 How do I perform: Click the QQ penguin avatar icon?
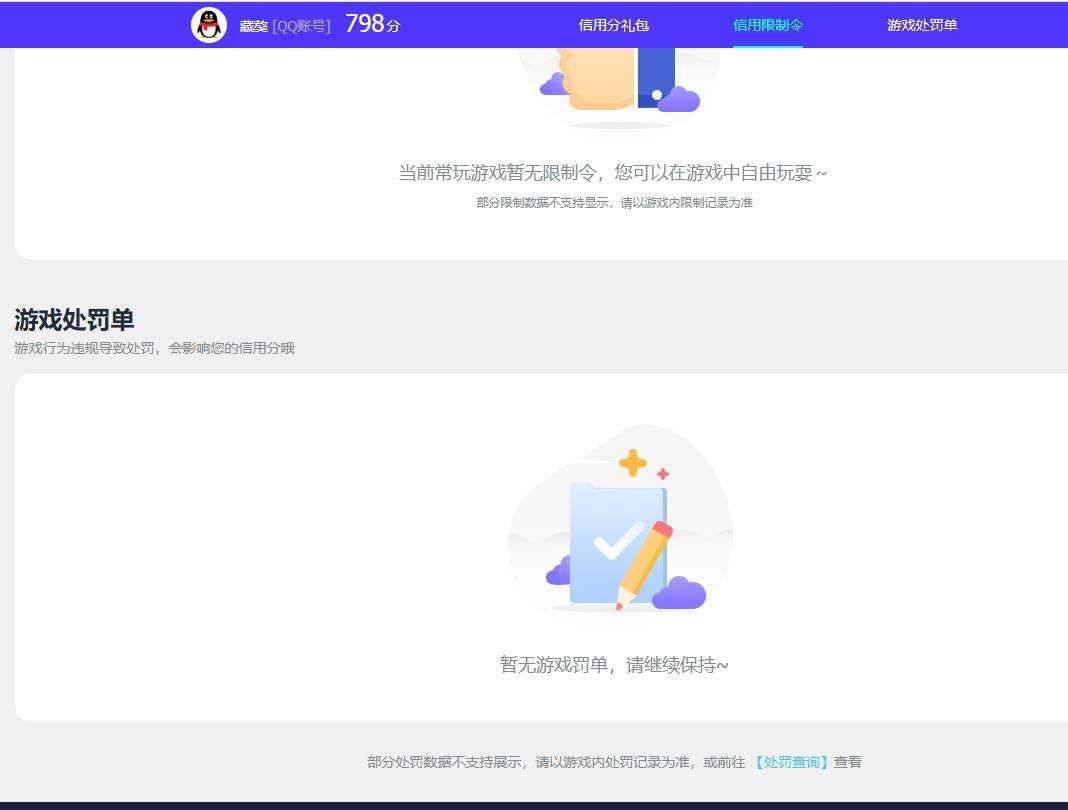(x=208, y=25)
